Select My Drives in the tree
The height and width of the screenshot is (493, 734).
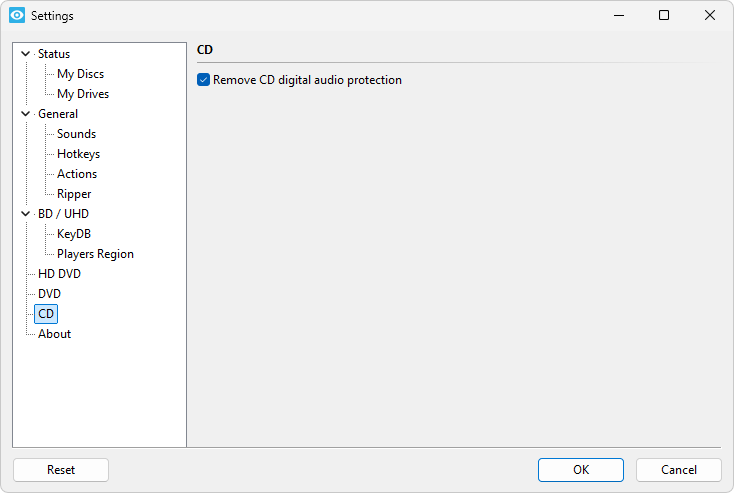83,94
